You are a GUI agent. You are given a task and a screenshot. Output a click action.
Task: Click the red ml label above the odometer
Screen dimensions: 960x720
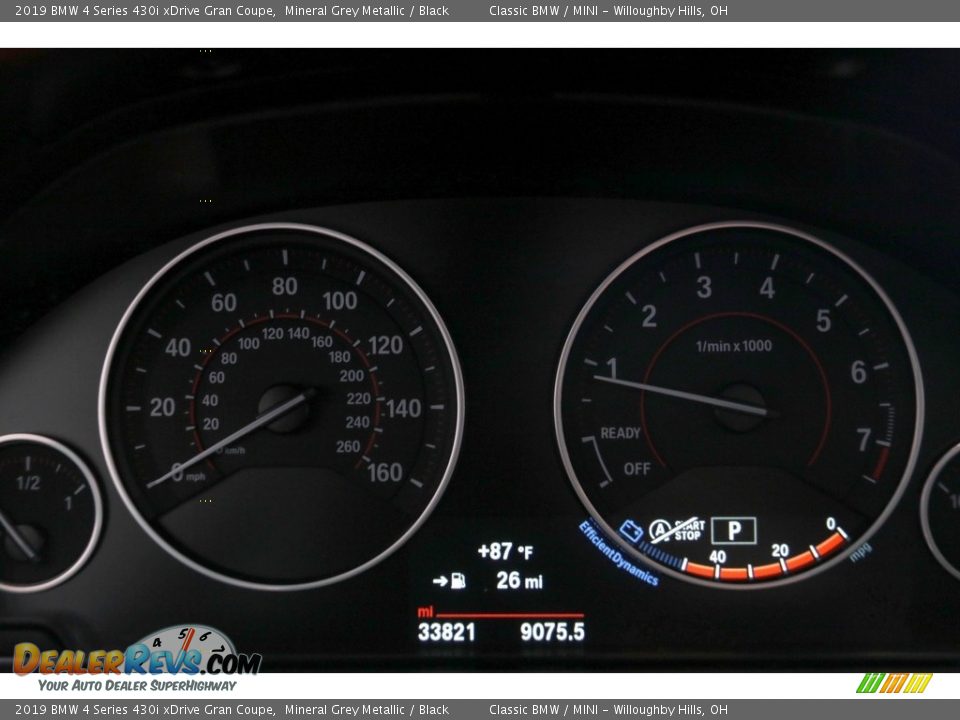click(425, 612)
